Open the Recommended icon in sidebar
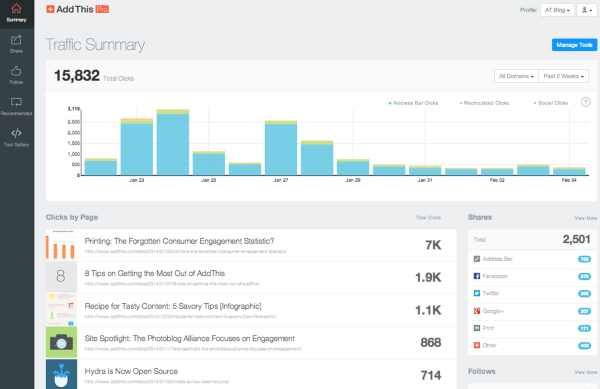 [x=16, y=102]
